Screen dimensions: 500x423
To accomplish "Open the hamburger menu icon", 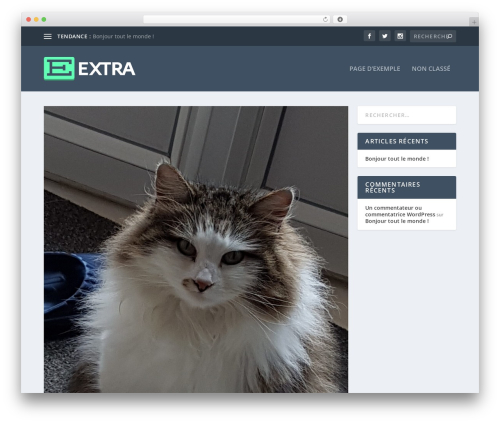I will (48, 36).
